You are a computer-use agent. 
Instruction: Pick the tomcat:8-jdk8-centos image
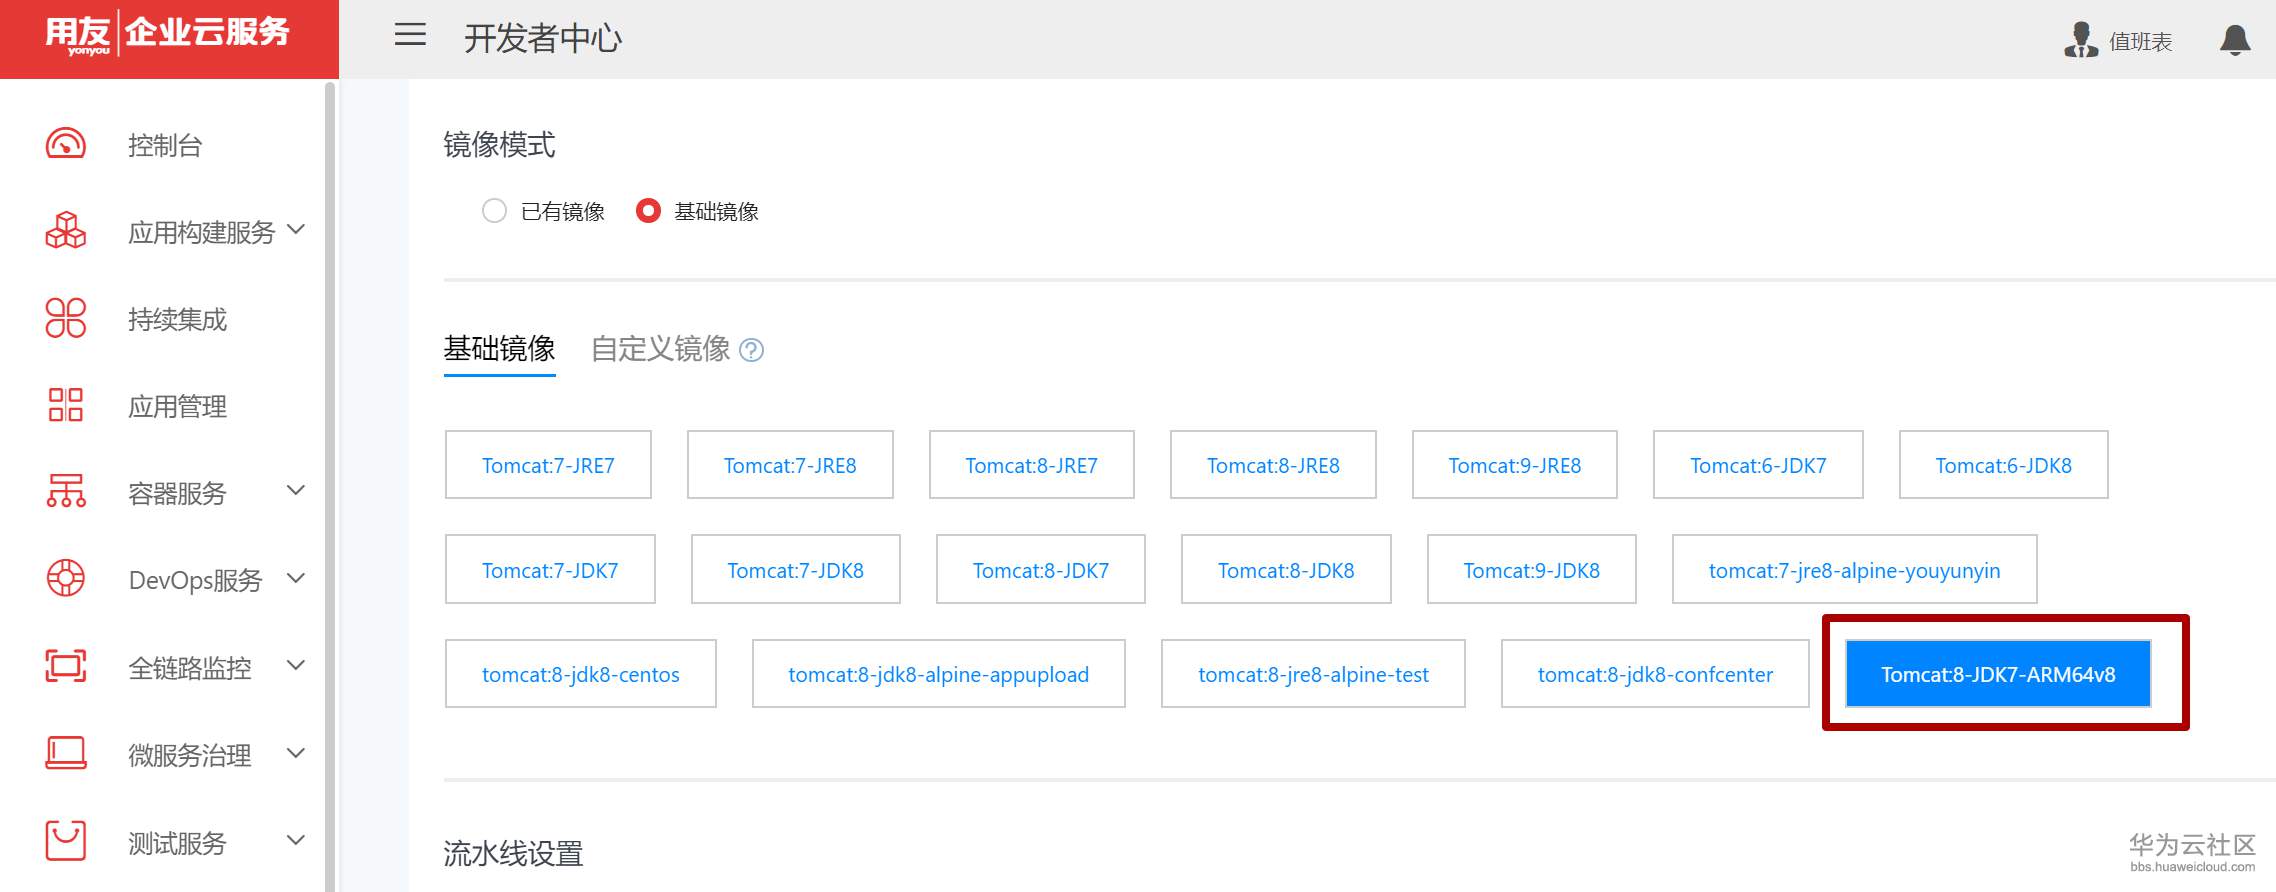click(581, 674)
